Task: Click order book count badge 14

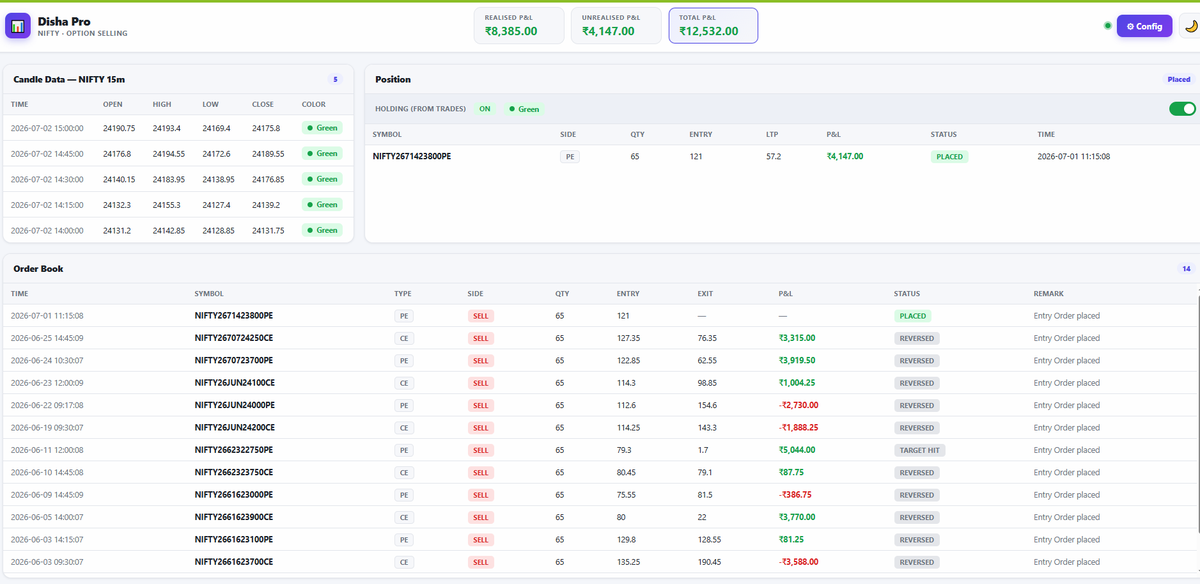Action: [x=1186, y=268]
